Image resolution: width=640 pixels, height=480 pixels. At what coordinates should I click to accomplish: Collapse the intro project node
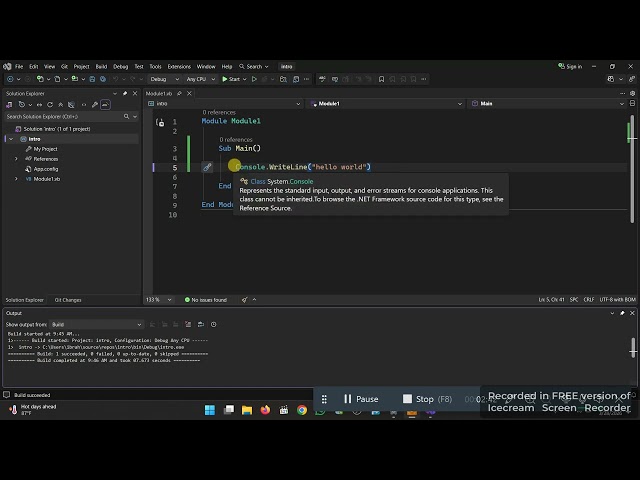(x=11, y=139)
